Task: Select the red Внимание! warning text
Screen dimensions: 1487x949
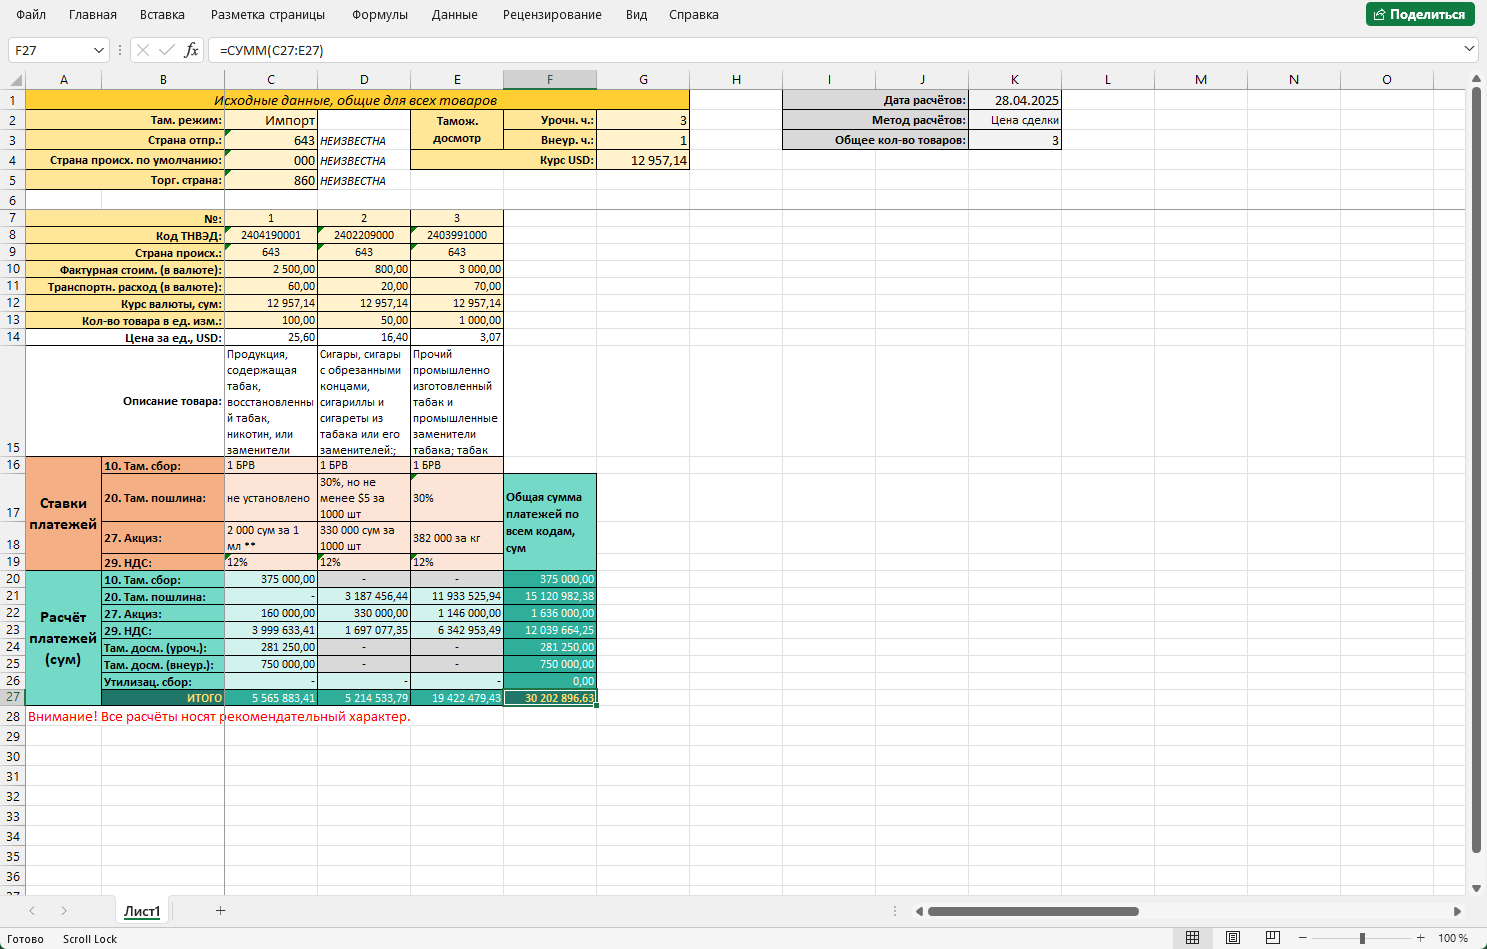Action: coord(219,716)
